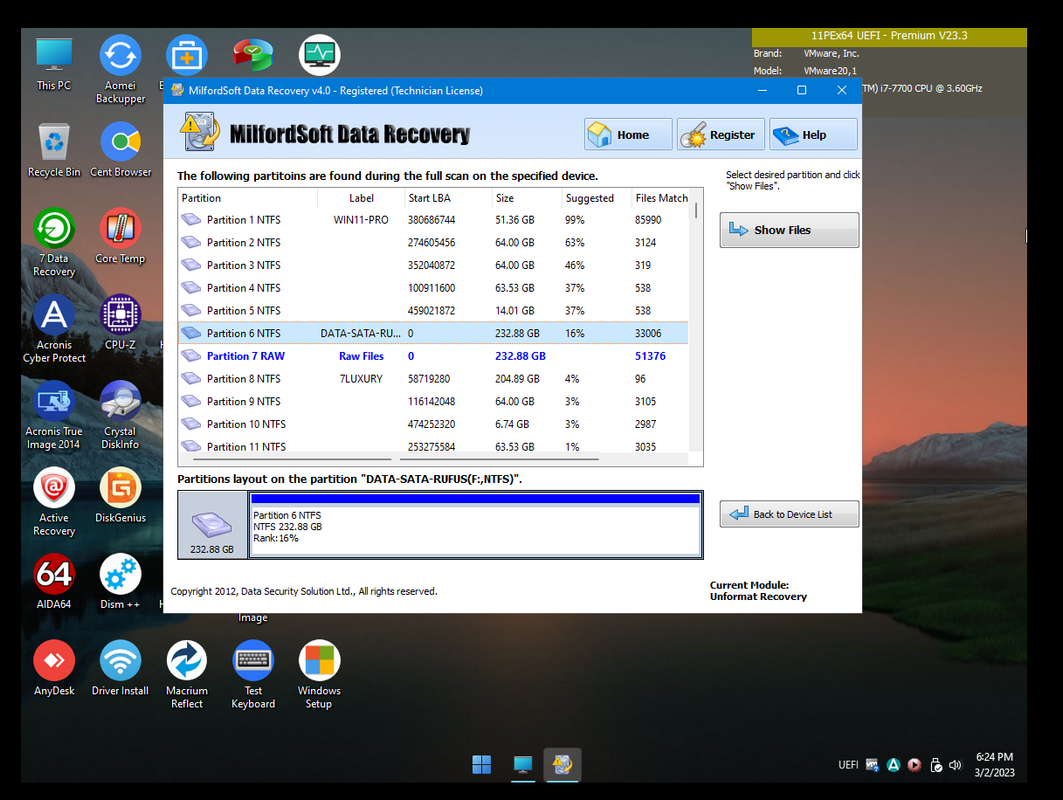
Task: Open Help in Data Recovery
Action: [x=812, y=135]
